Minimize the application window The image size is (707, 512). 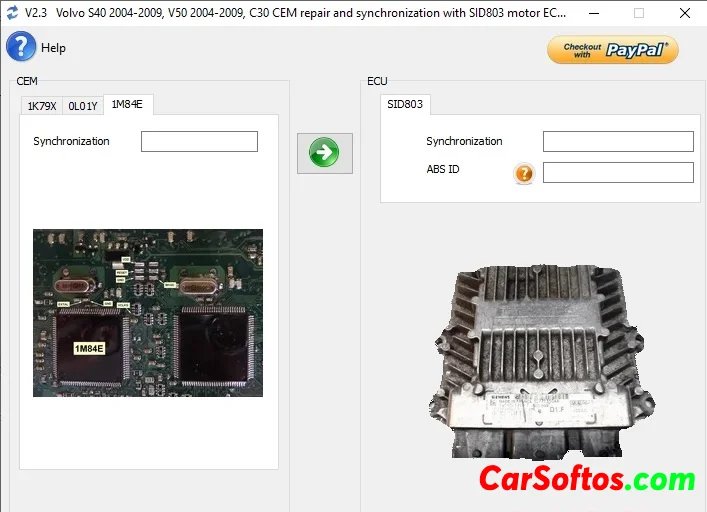point(592,13)
